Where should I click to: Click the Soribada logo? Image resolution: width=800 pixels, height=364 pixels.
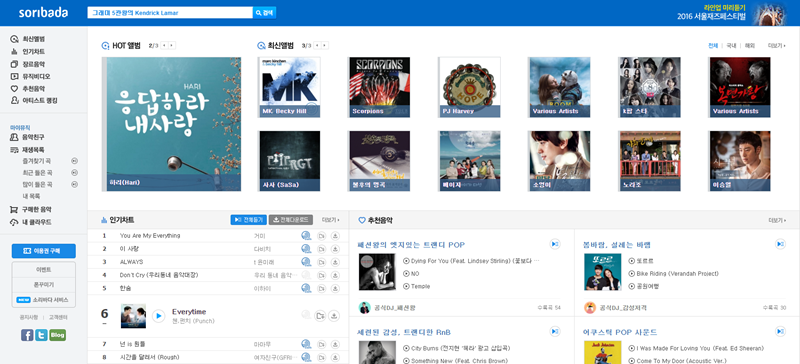(43, 13)
